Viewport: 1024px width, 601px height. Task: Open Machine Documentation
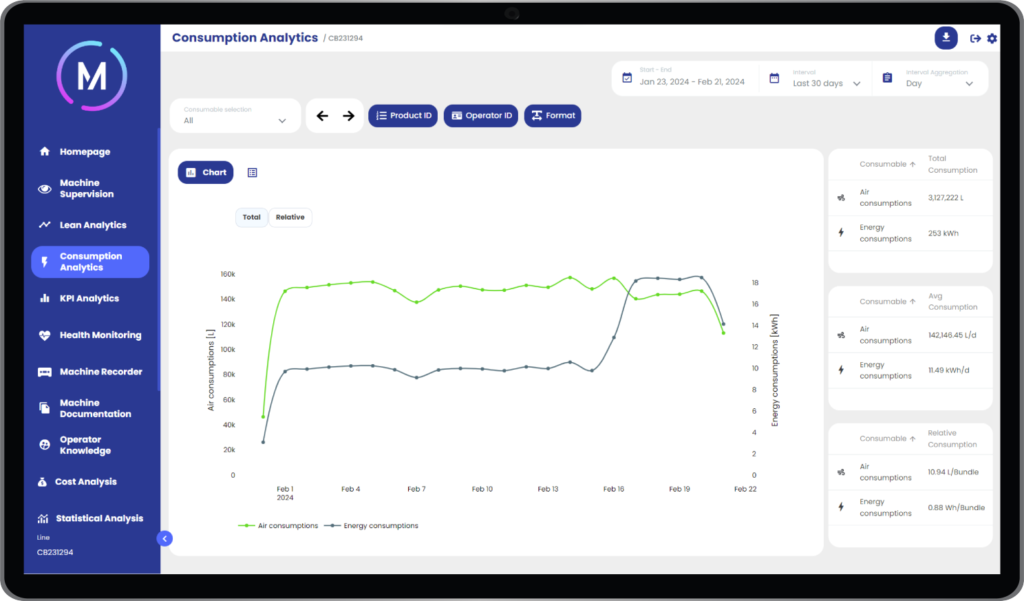pyautogui.click(x=95, y=408)
